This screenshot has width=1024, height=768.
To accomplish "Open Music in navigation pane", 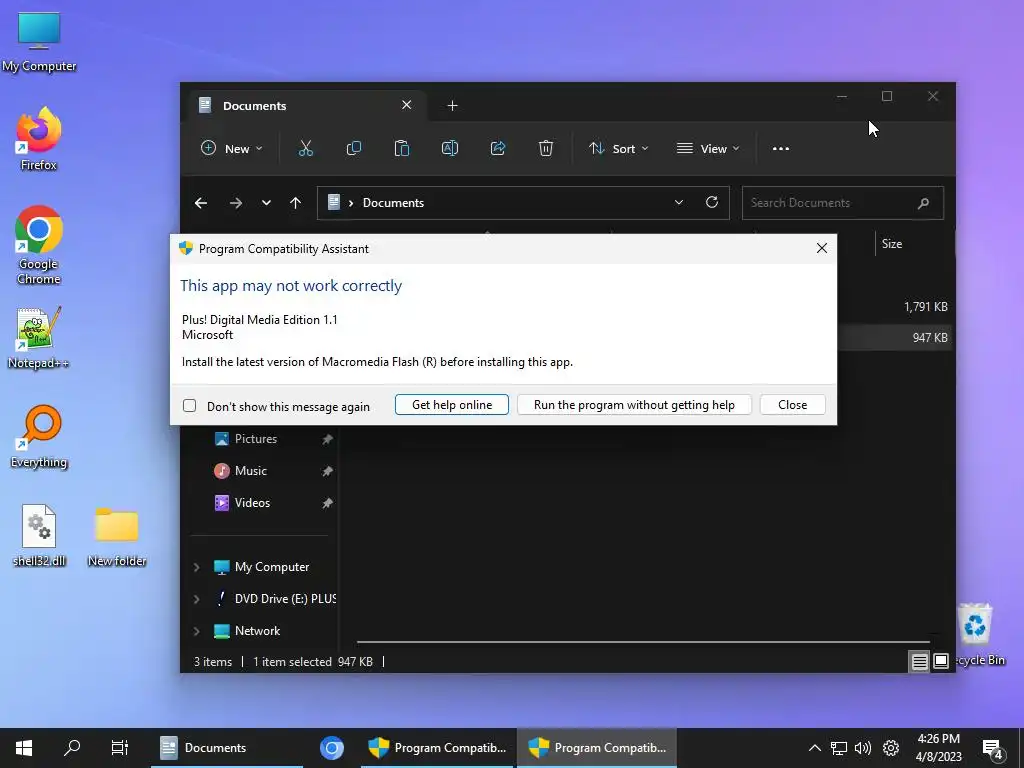I will (250, 471).
